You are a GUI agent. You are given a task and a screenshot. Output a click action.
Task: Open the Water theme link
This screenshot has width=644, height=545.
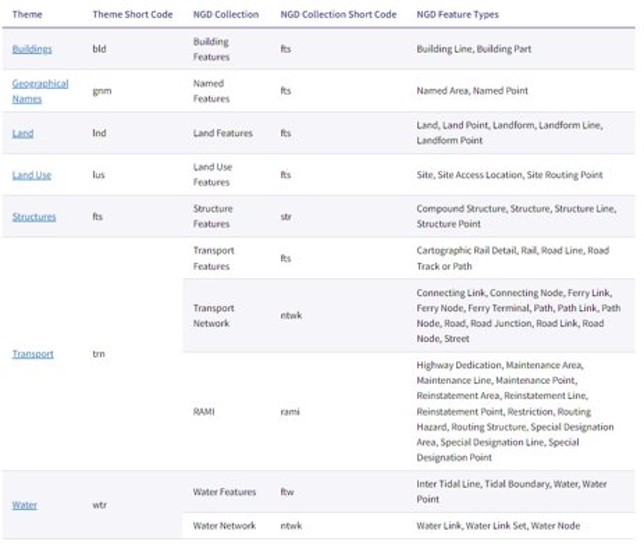coord(24,505)
